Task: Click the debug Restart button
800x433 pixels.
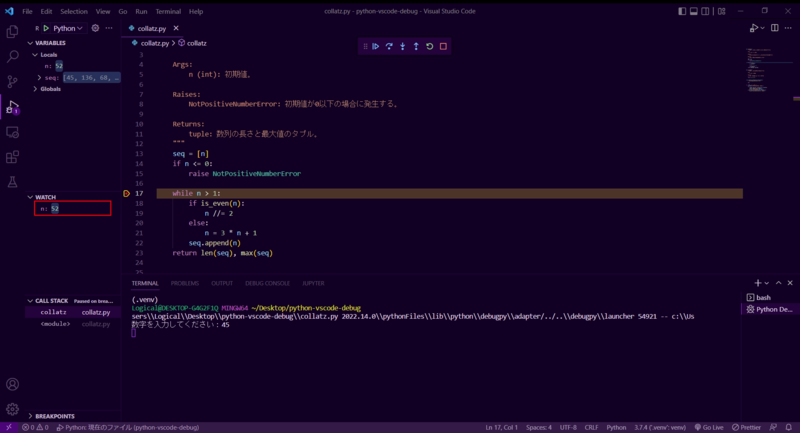Action: (x=430, y=46)
